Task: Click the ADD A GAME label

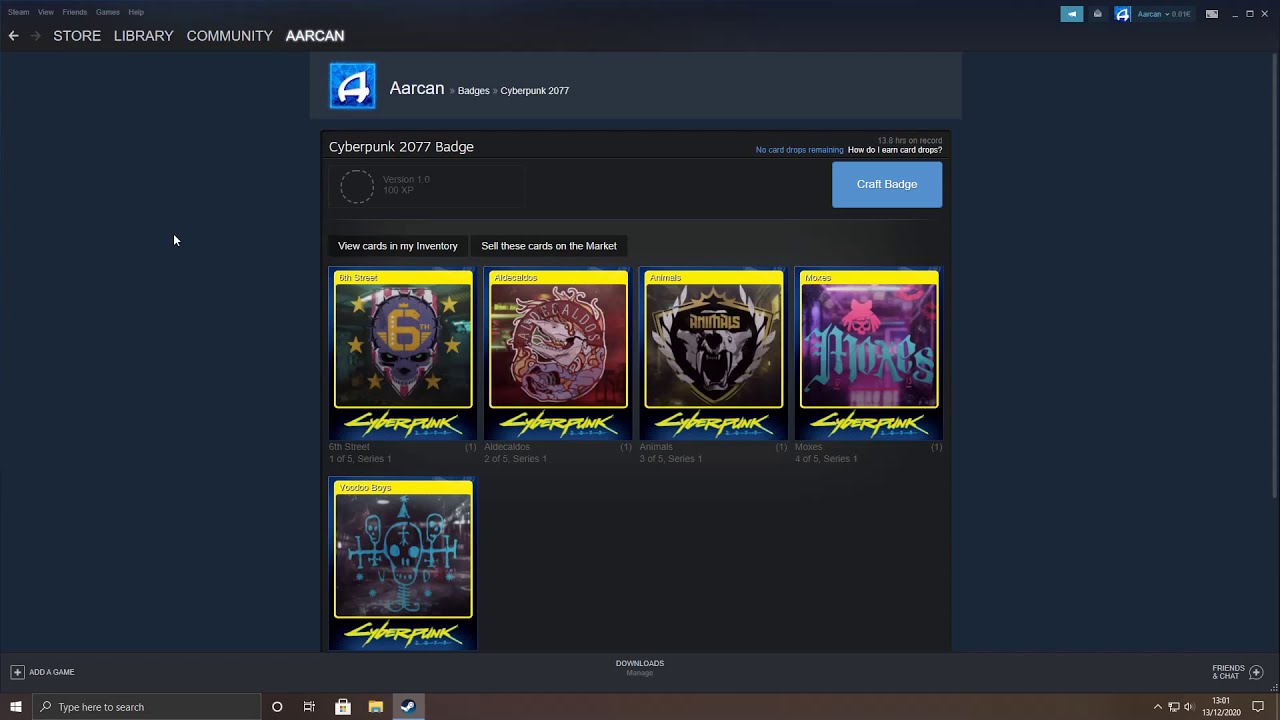Action: tap(52, 672)
